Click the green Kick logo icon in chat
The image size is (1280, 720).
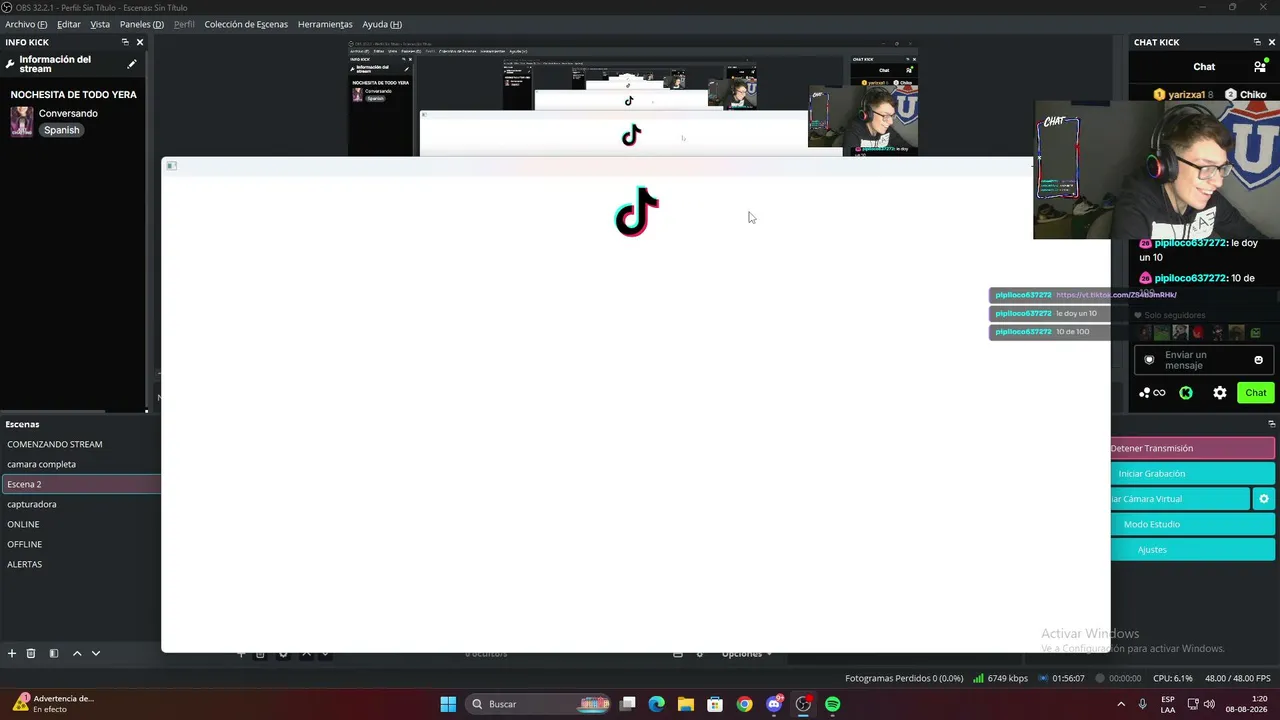click(1186, 393)
